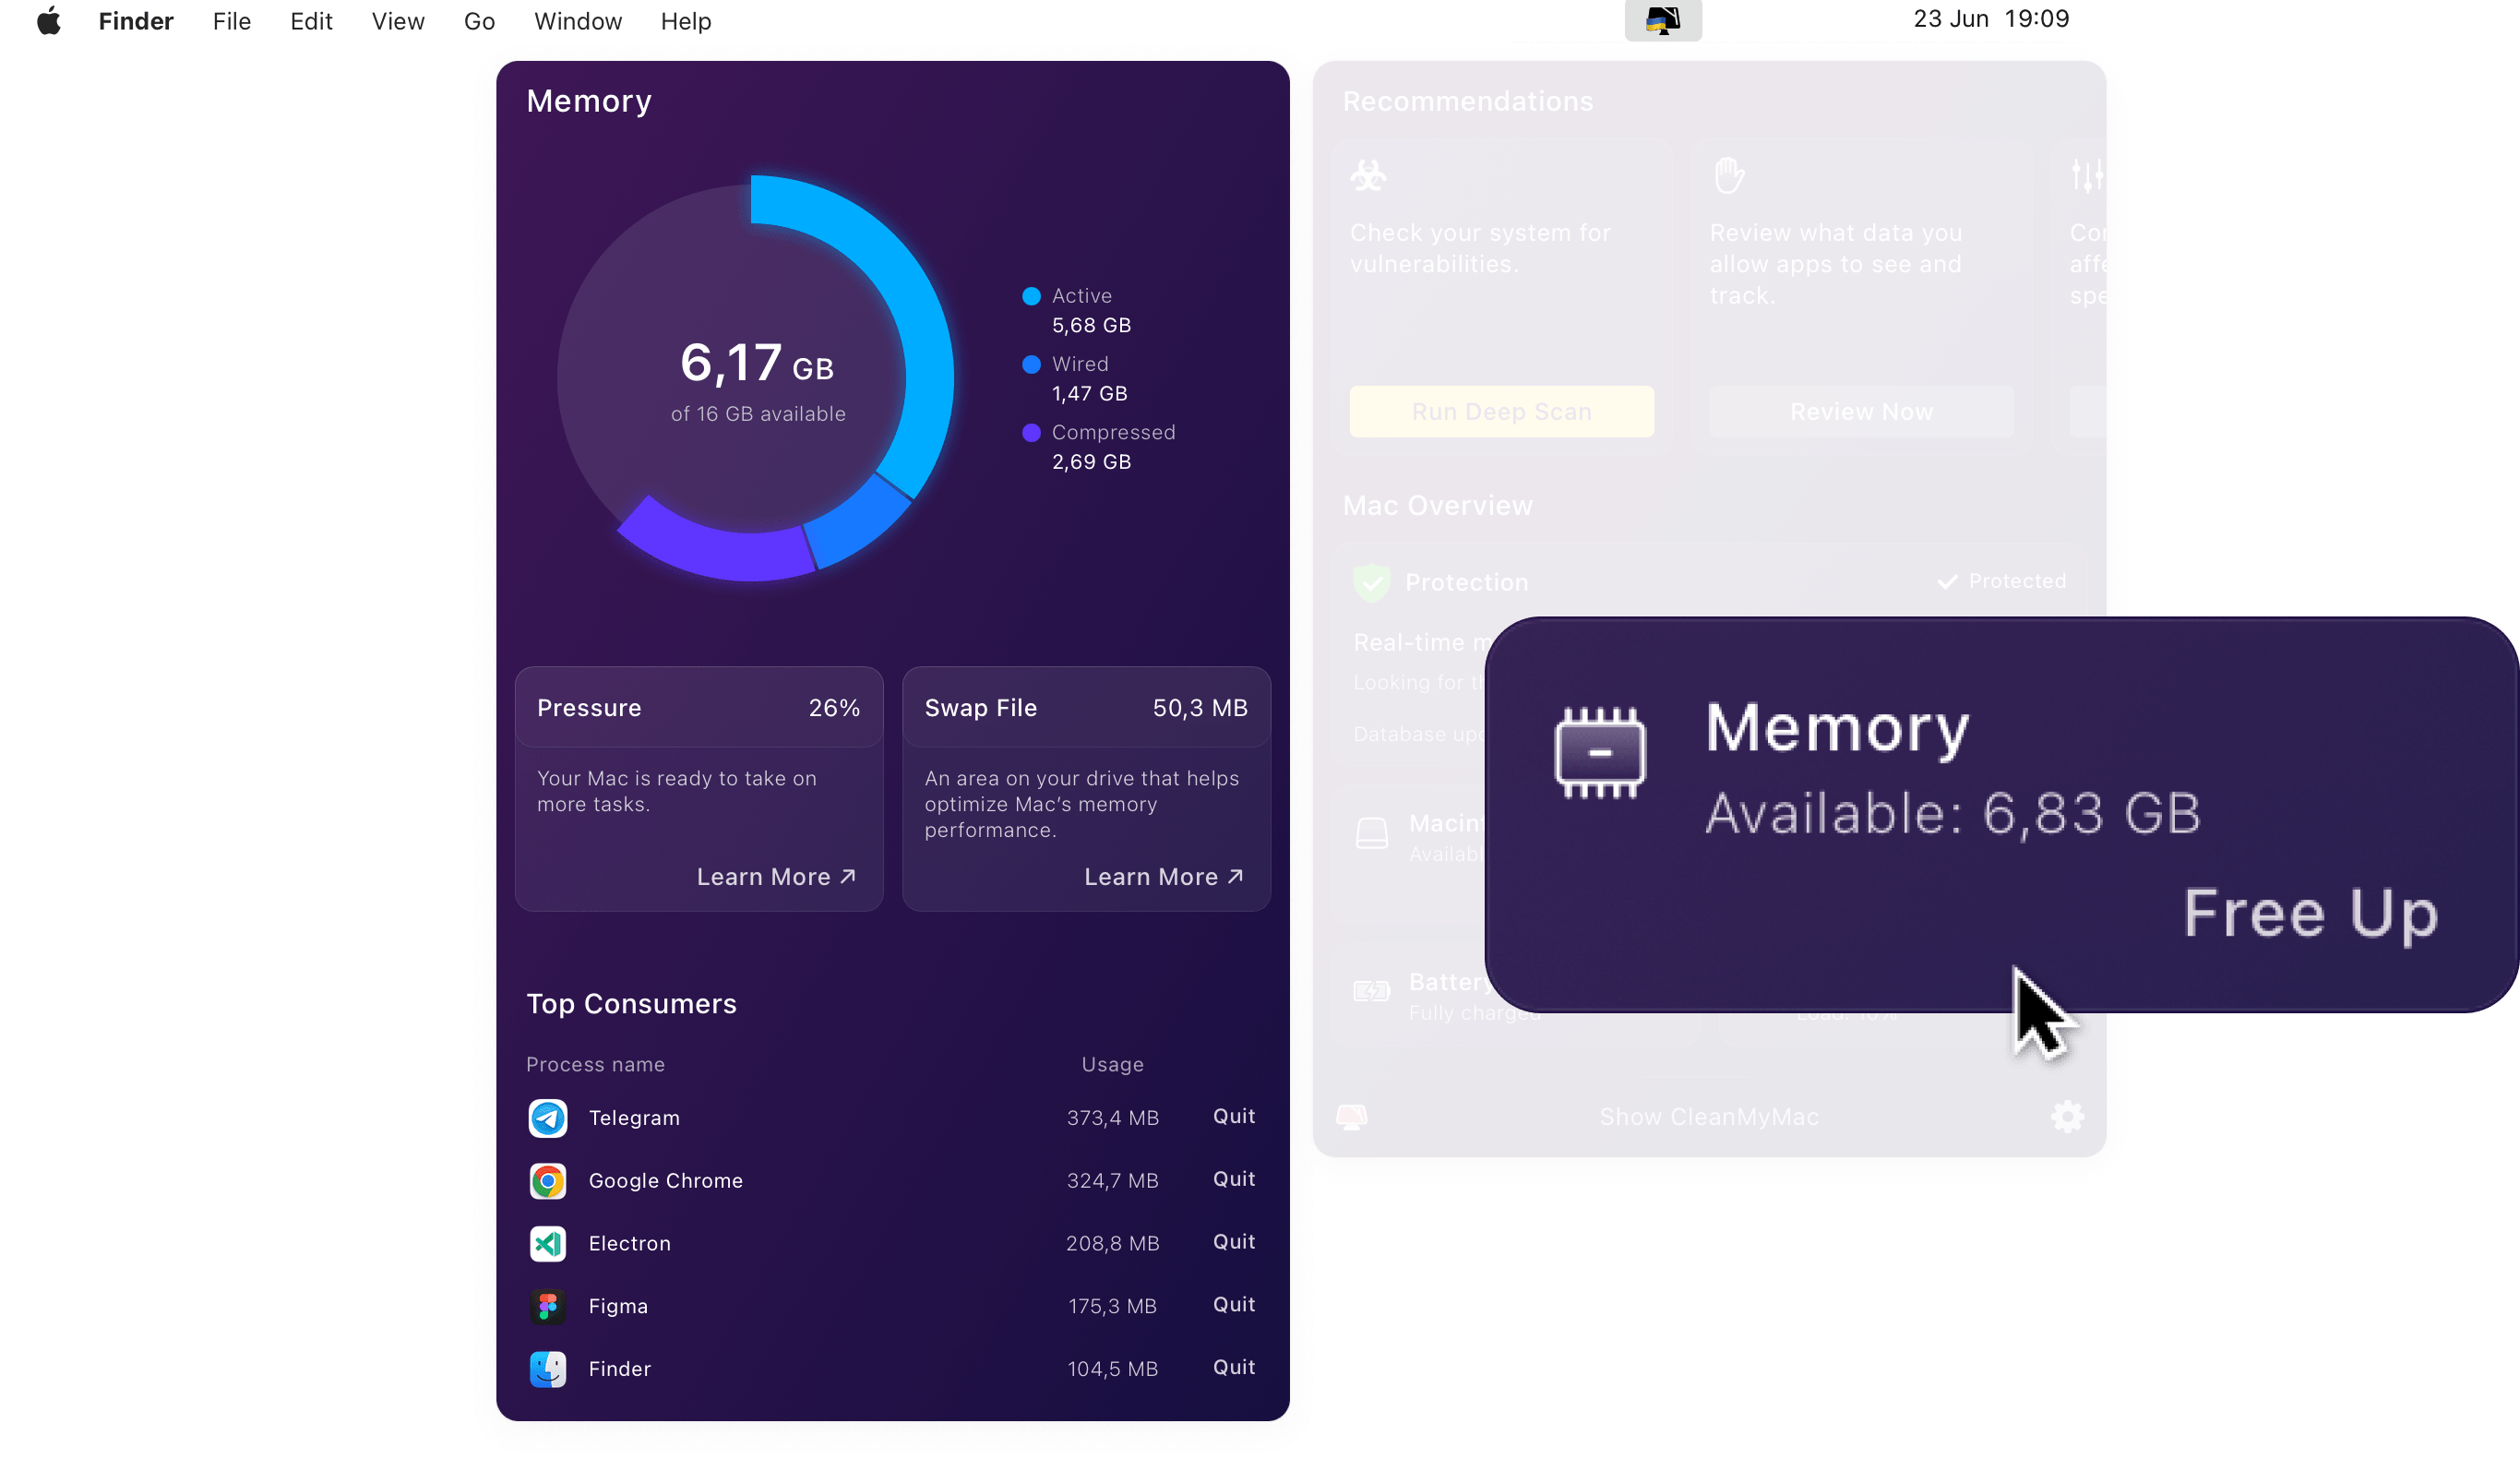
Task: Click the Battery icon in Mac Overview
Action: pyautogui.click(x=1371, y=991)
